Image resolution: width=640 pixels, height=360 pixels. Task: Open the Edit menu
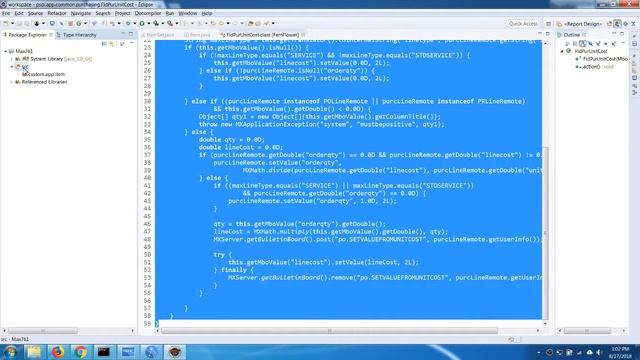[x=19, y=13]
